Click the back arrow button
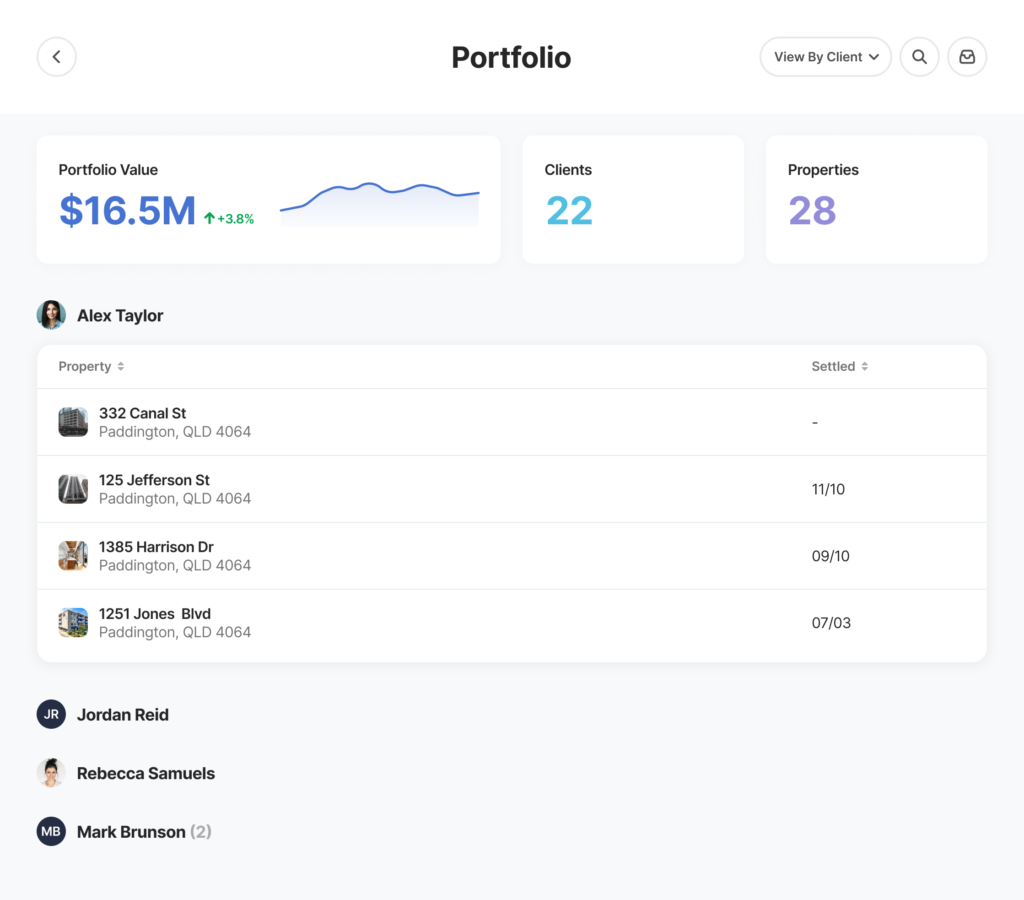Screen dimensions: 1024x900 point(57,57)
